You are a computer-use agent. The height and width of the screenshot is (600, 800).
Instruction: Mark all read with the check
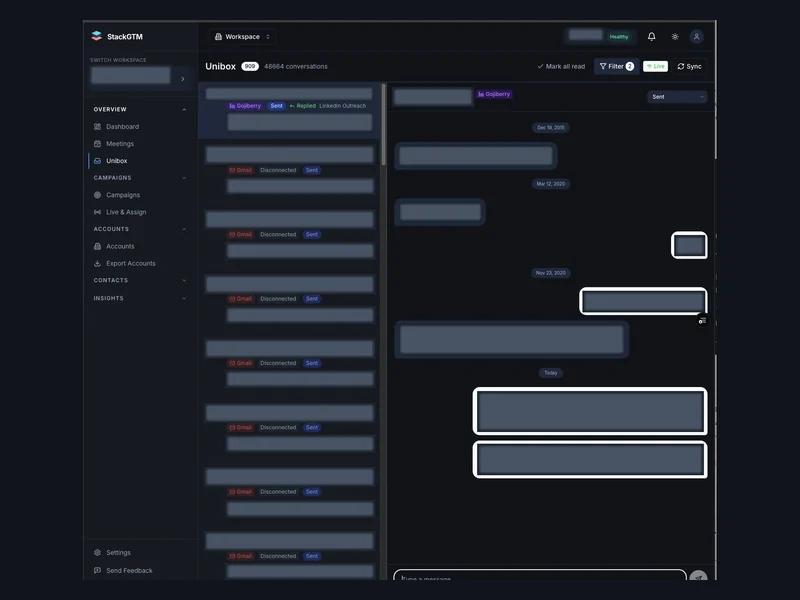[x=561, y=66]
